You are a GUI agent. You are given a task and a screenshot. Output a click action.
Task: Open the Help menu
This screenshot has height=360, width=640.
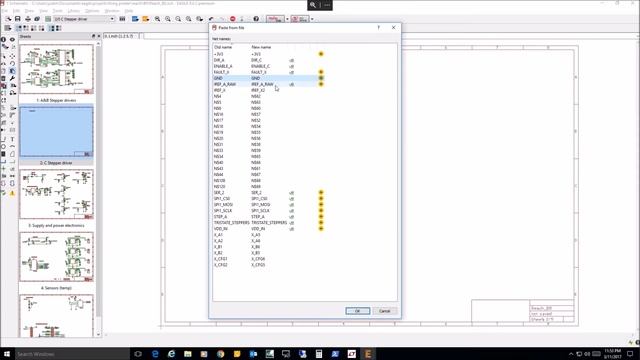[129, 11]
